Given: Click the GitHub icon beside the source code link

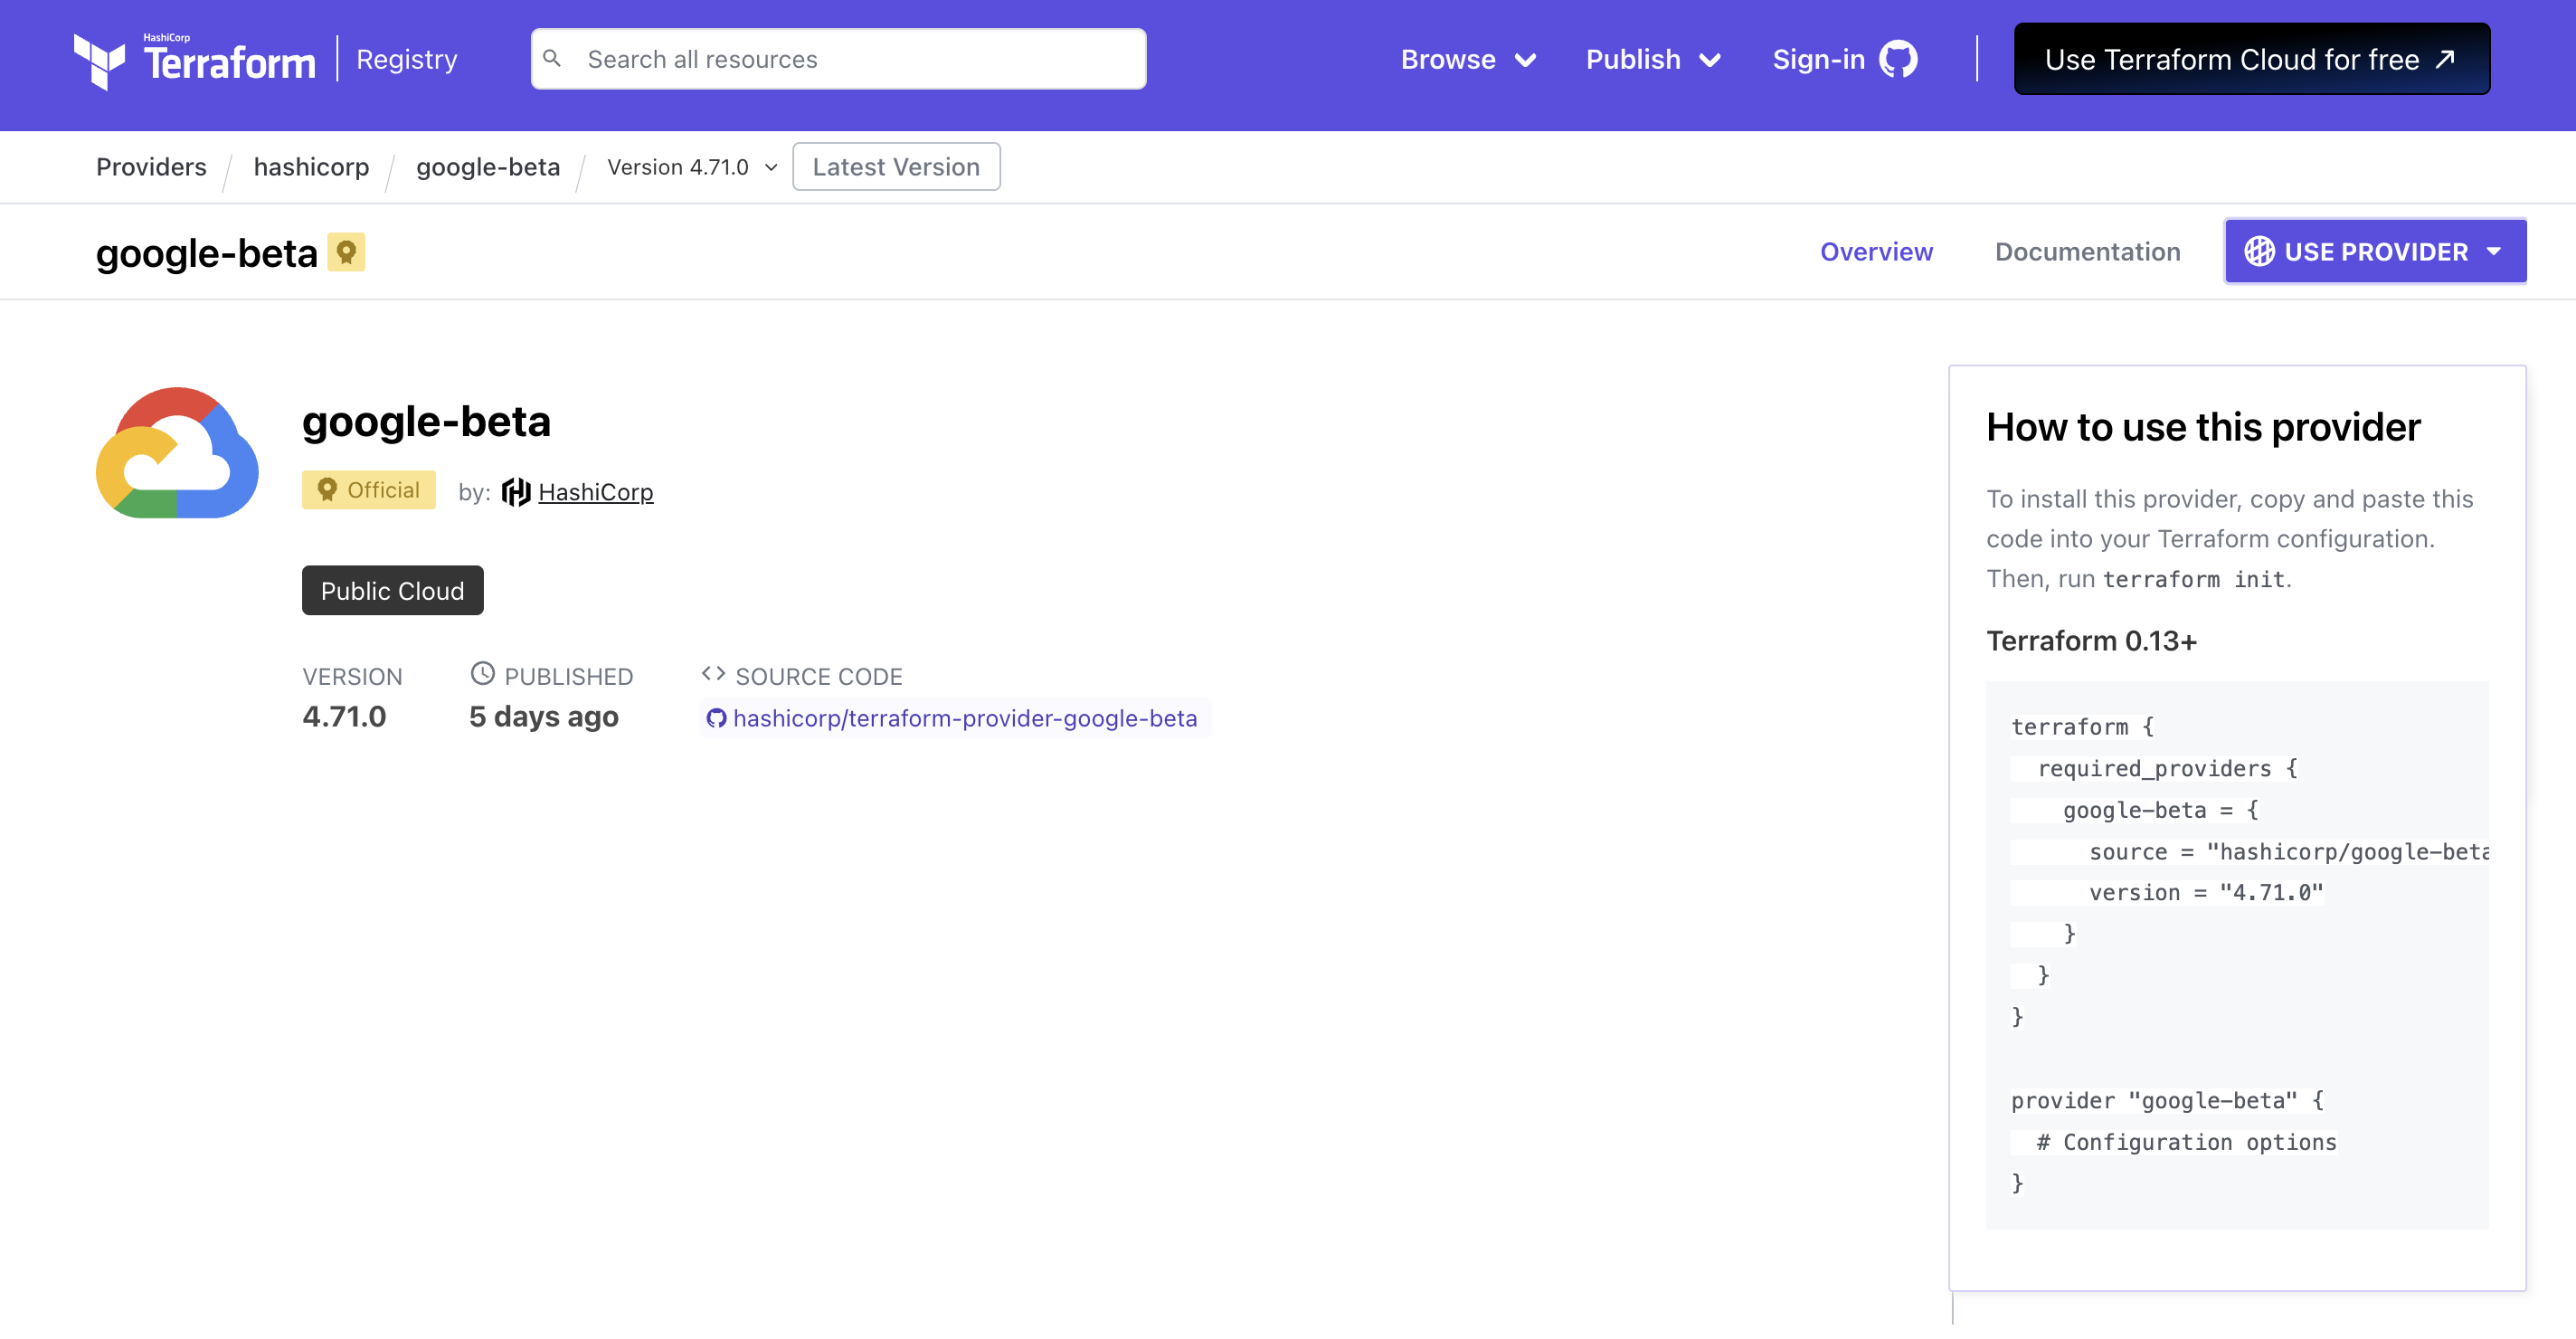Looking at the screenshot, I should 716,718.
